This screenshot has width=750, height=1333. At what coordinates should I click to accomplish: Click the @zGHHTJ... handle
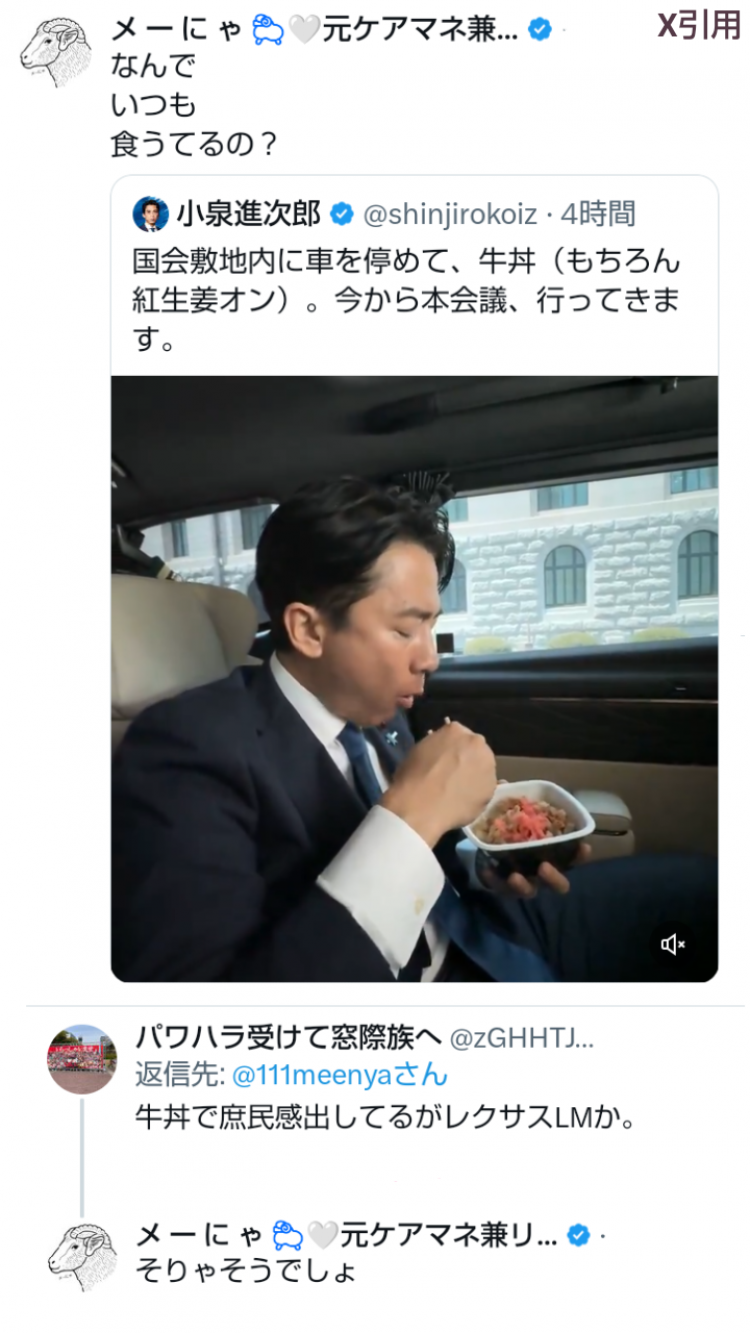521,1039
